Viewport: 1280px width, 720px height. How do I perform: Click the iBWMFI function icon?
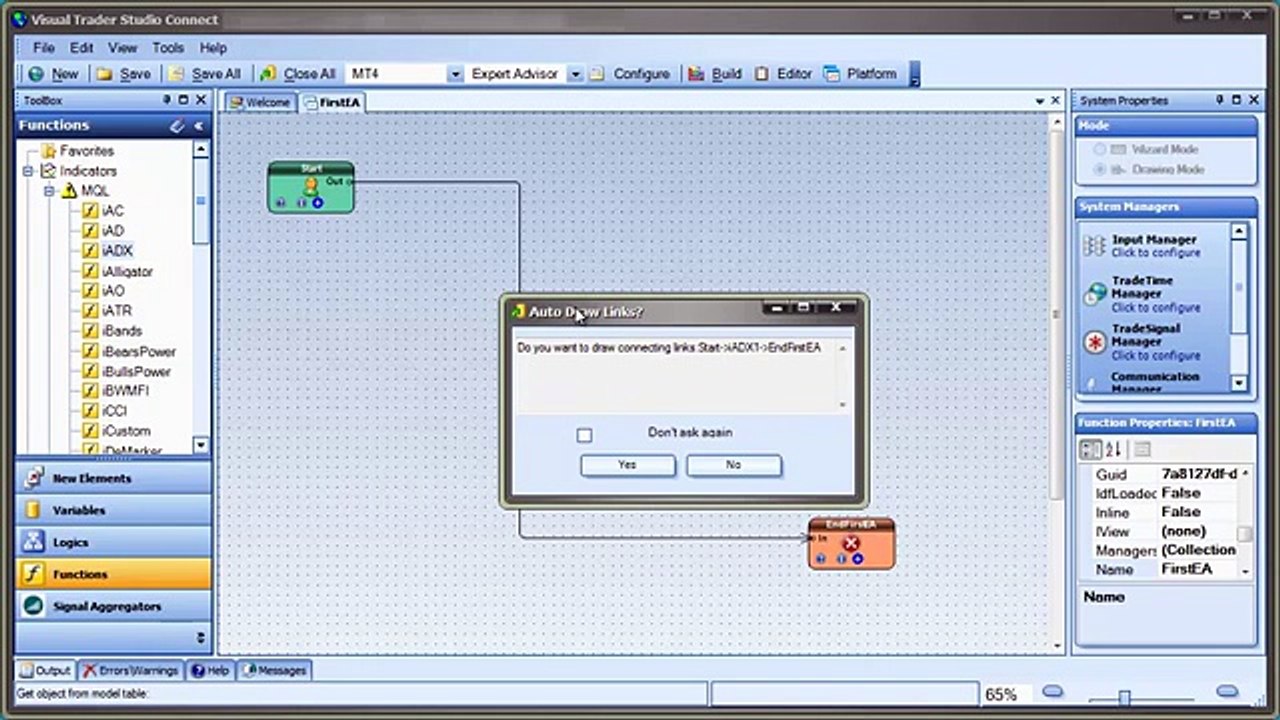90,391
